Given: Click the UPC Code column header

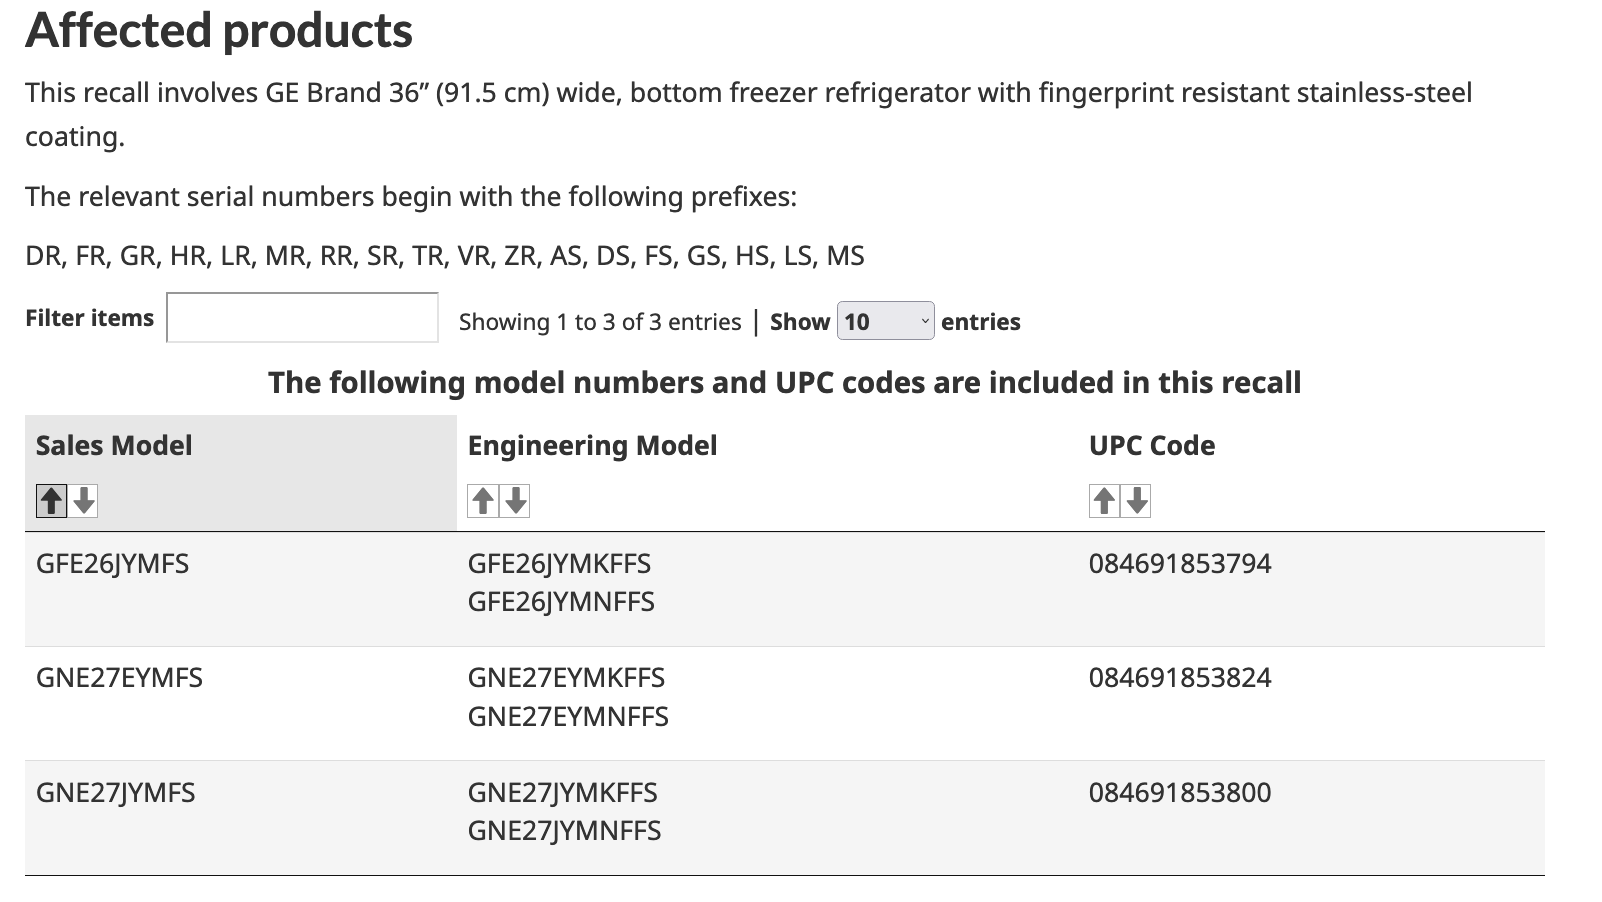Looking at the screenshot, I should 1152,445.
